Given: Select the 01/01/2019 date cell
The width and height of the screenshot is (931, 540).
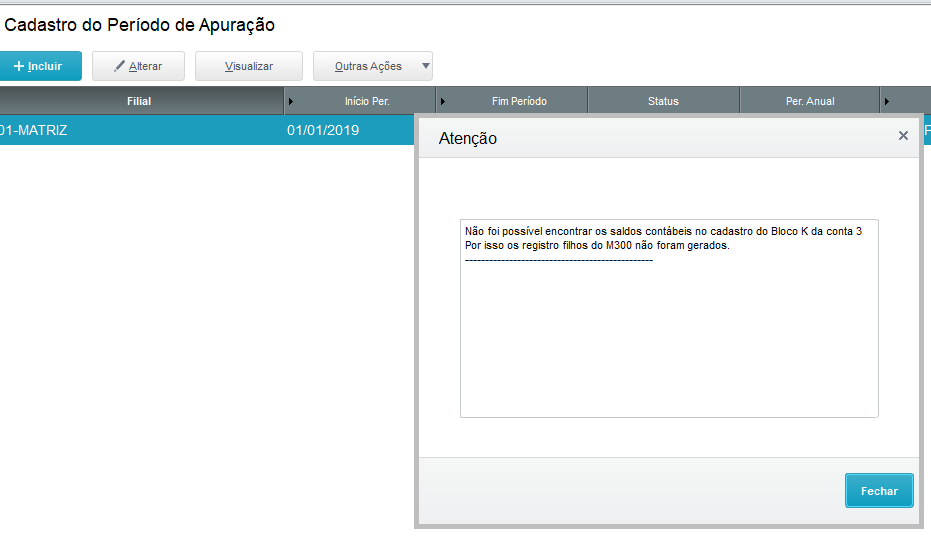Looking at the screenshot, I should (x=323, y=130).
